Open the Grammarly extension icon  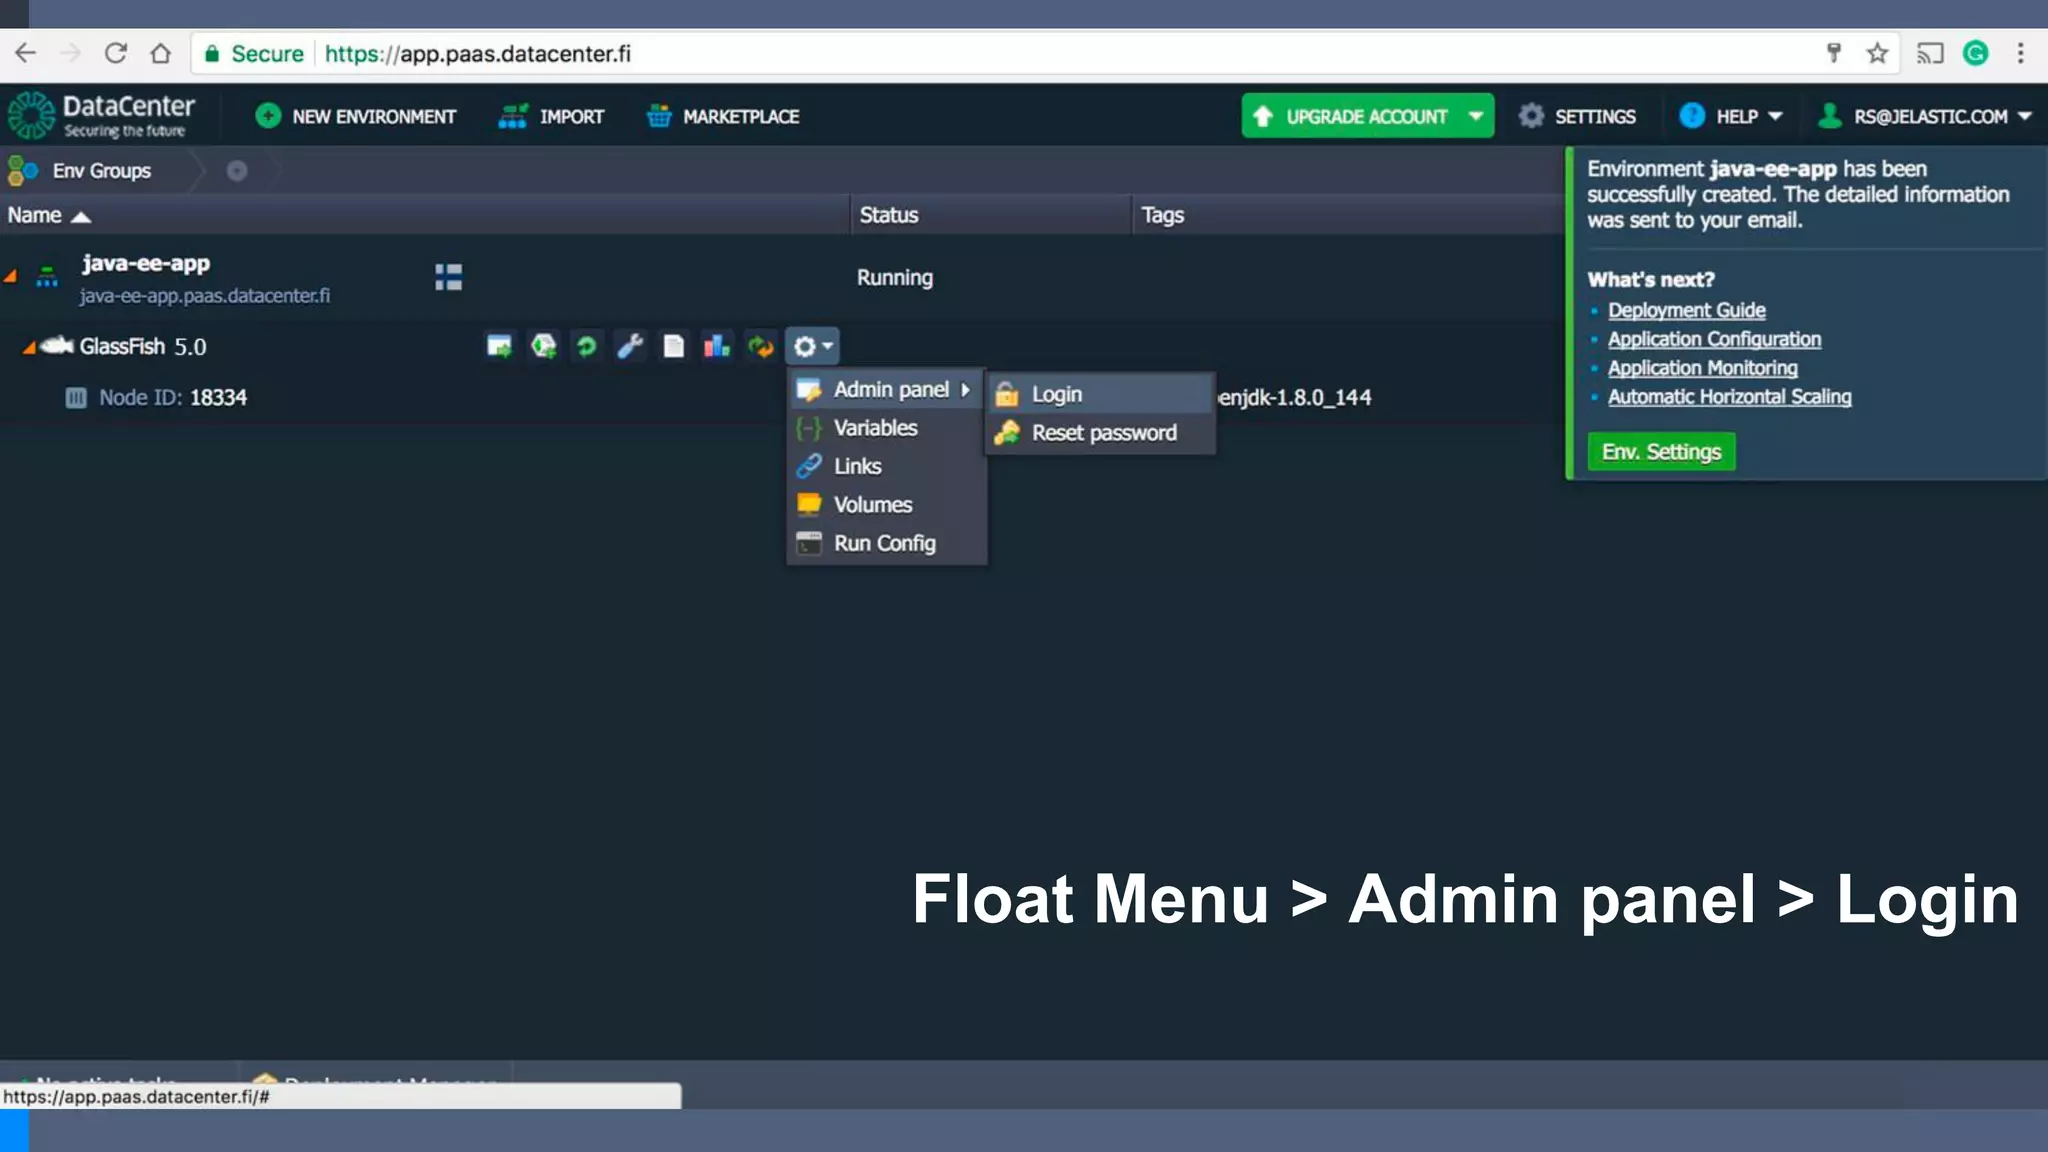pyautogui.click(x=1975, y=53)
